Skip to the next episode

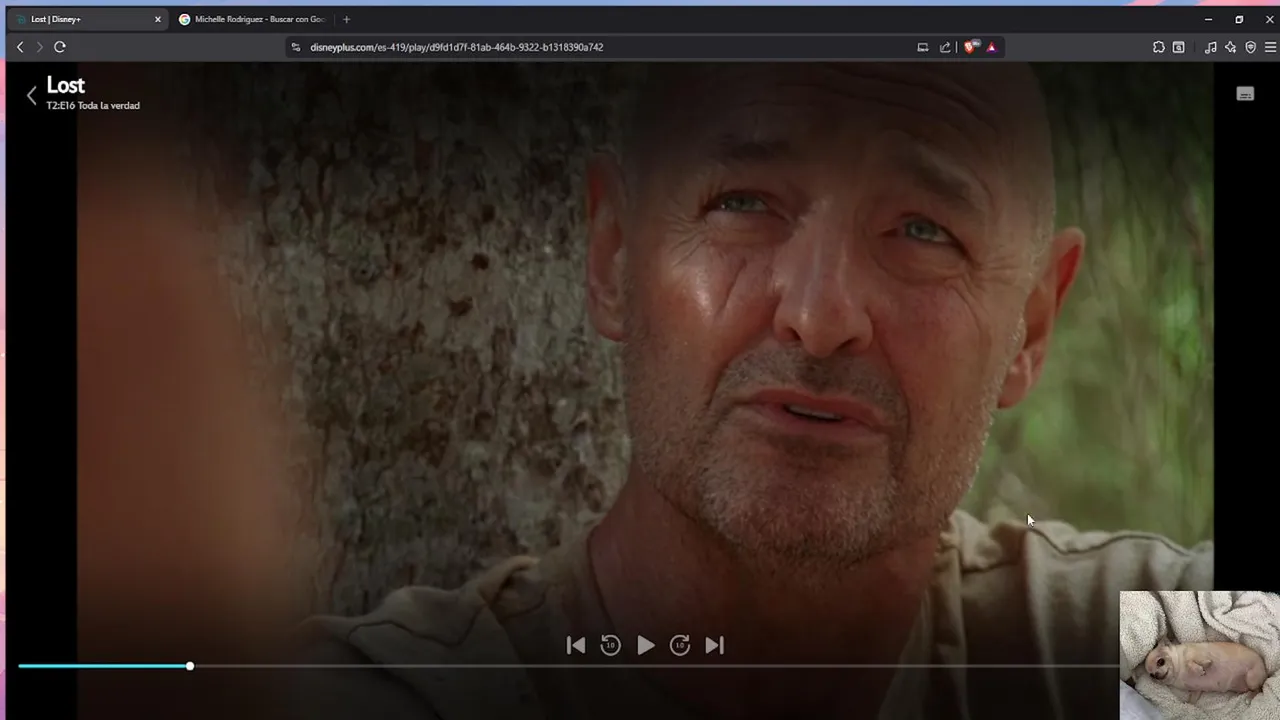[x=714, y=646]
